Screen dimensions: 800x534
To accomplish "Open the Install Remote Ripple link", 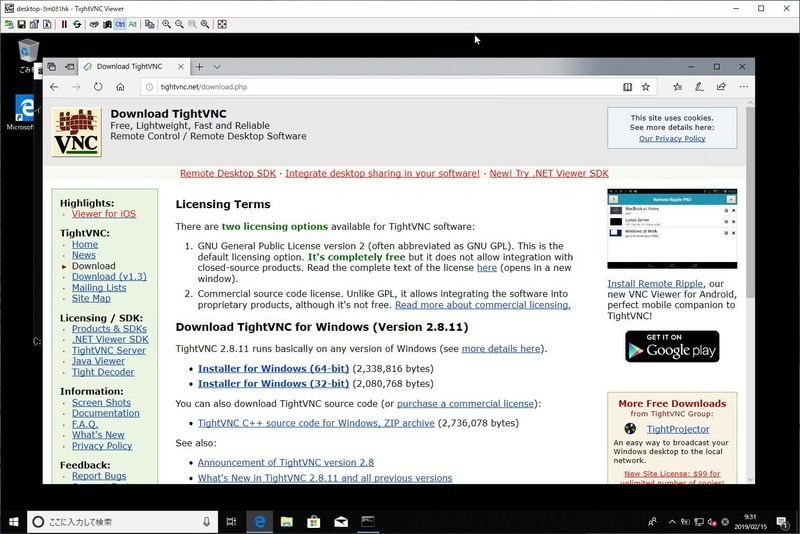I will point(655,284).
